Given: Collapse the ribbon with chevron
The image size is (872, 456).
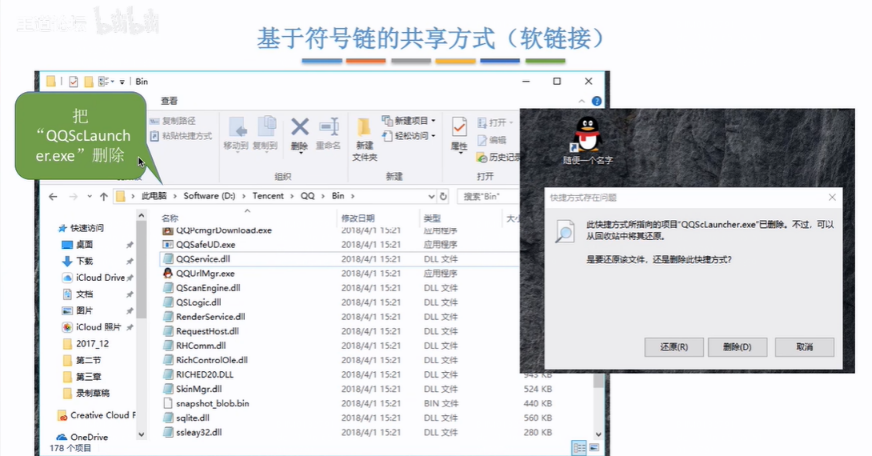Looking at the screenshot, I should click(x=582, y=101).
